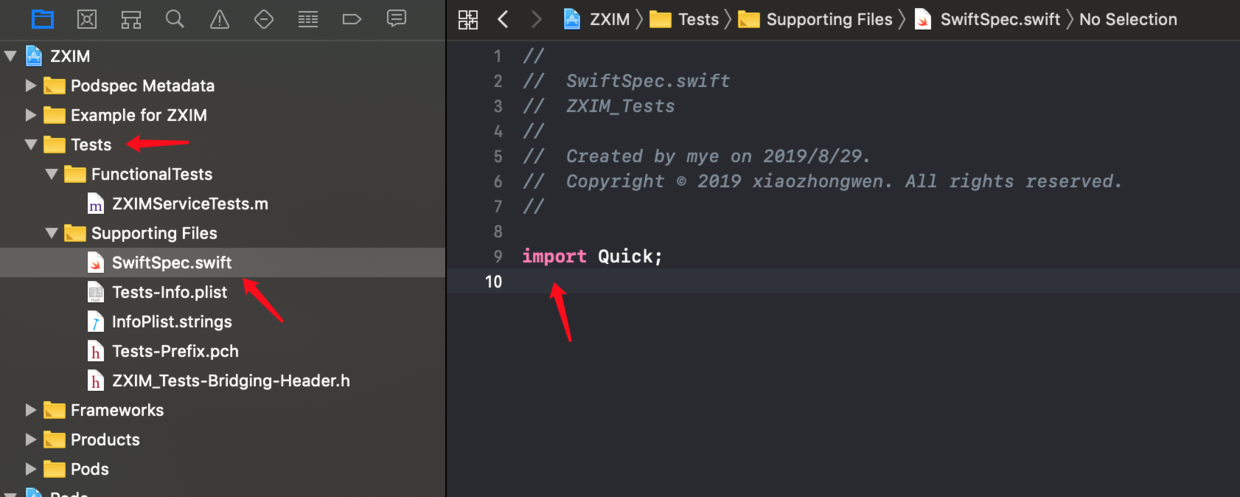Open the Find navigator magnifier icon
1240x497 pixels.
click(x=175, y=19)
